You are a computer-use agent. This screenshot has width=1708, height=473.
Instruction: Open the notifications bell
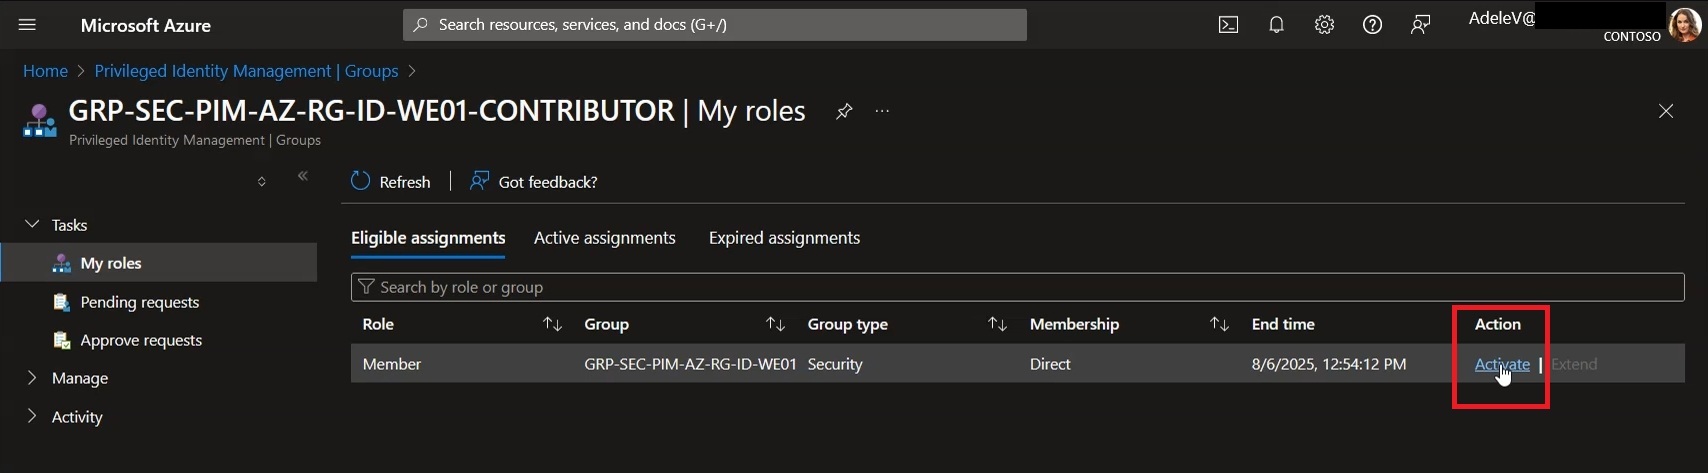click(x=1276, y=25)
